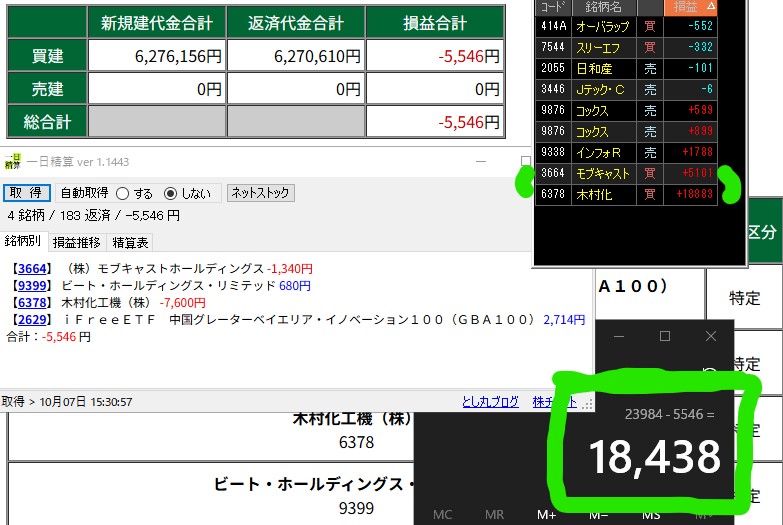Viewport: 783px width, 525px height.
Task: Click the コード column header
Action: (552, 6)
